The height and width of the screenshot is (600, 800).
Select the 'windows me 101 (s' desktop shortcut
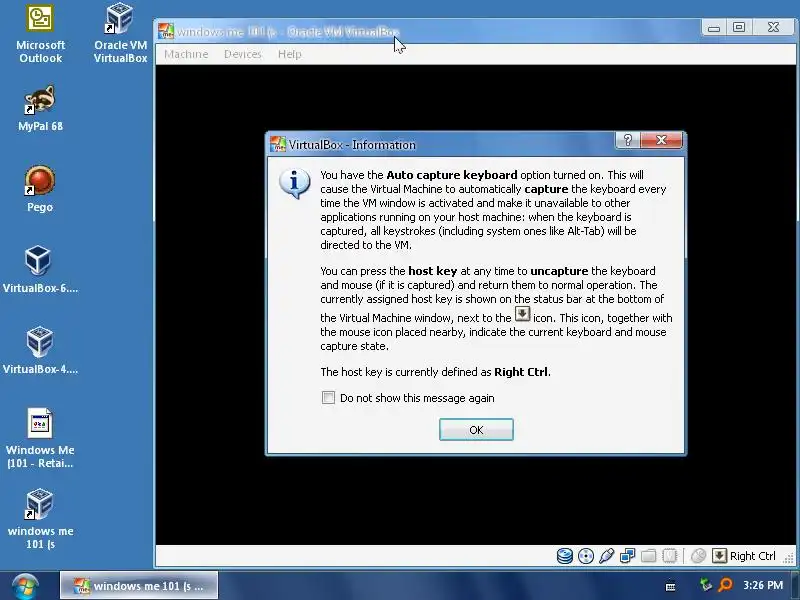40,519
